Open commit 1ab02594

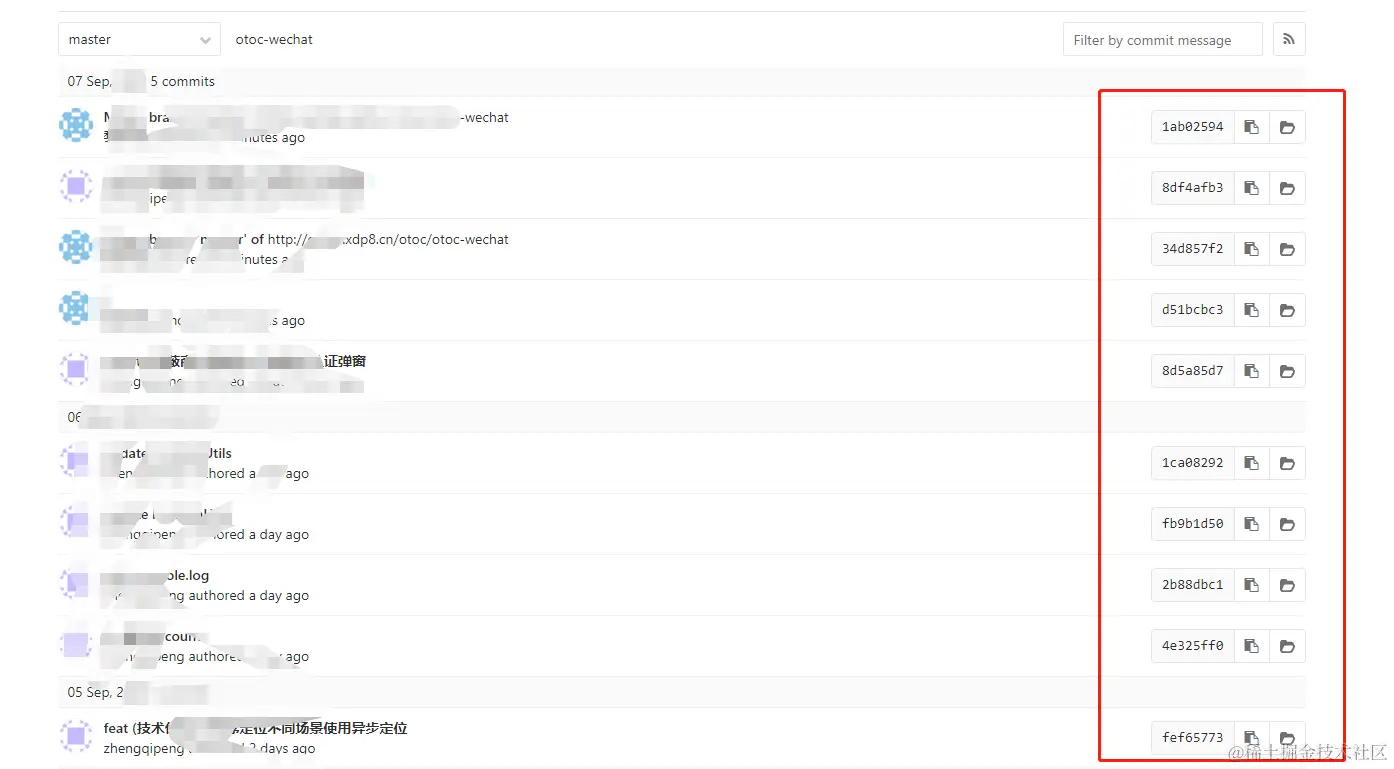(1192, 127)
